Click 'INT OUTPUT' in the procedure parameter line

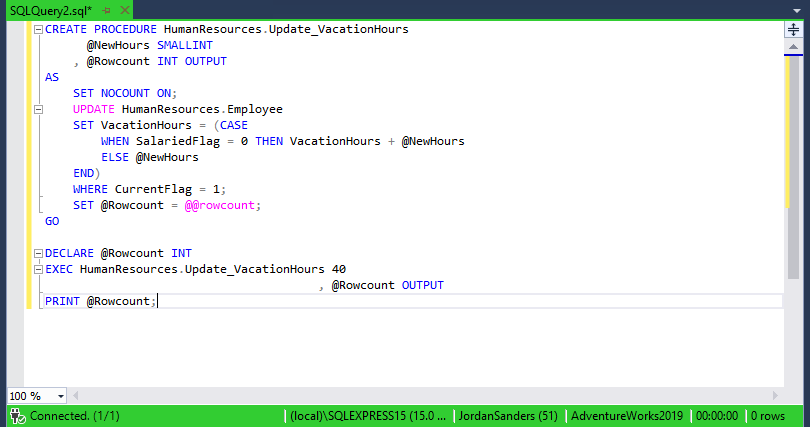tap(192, 61)
